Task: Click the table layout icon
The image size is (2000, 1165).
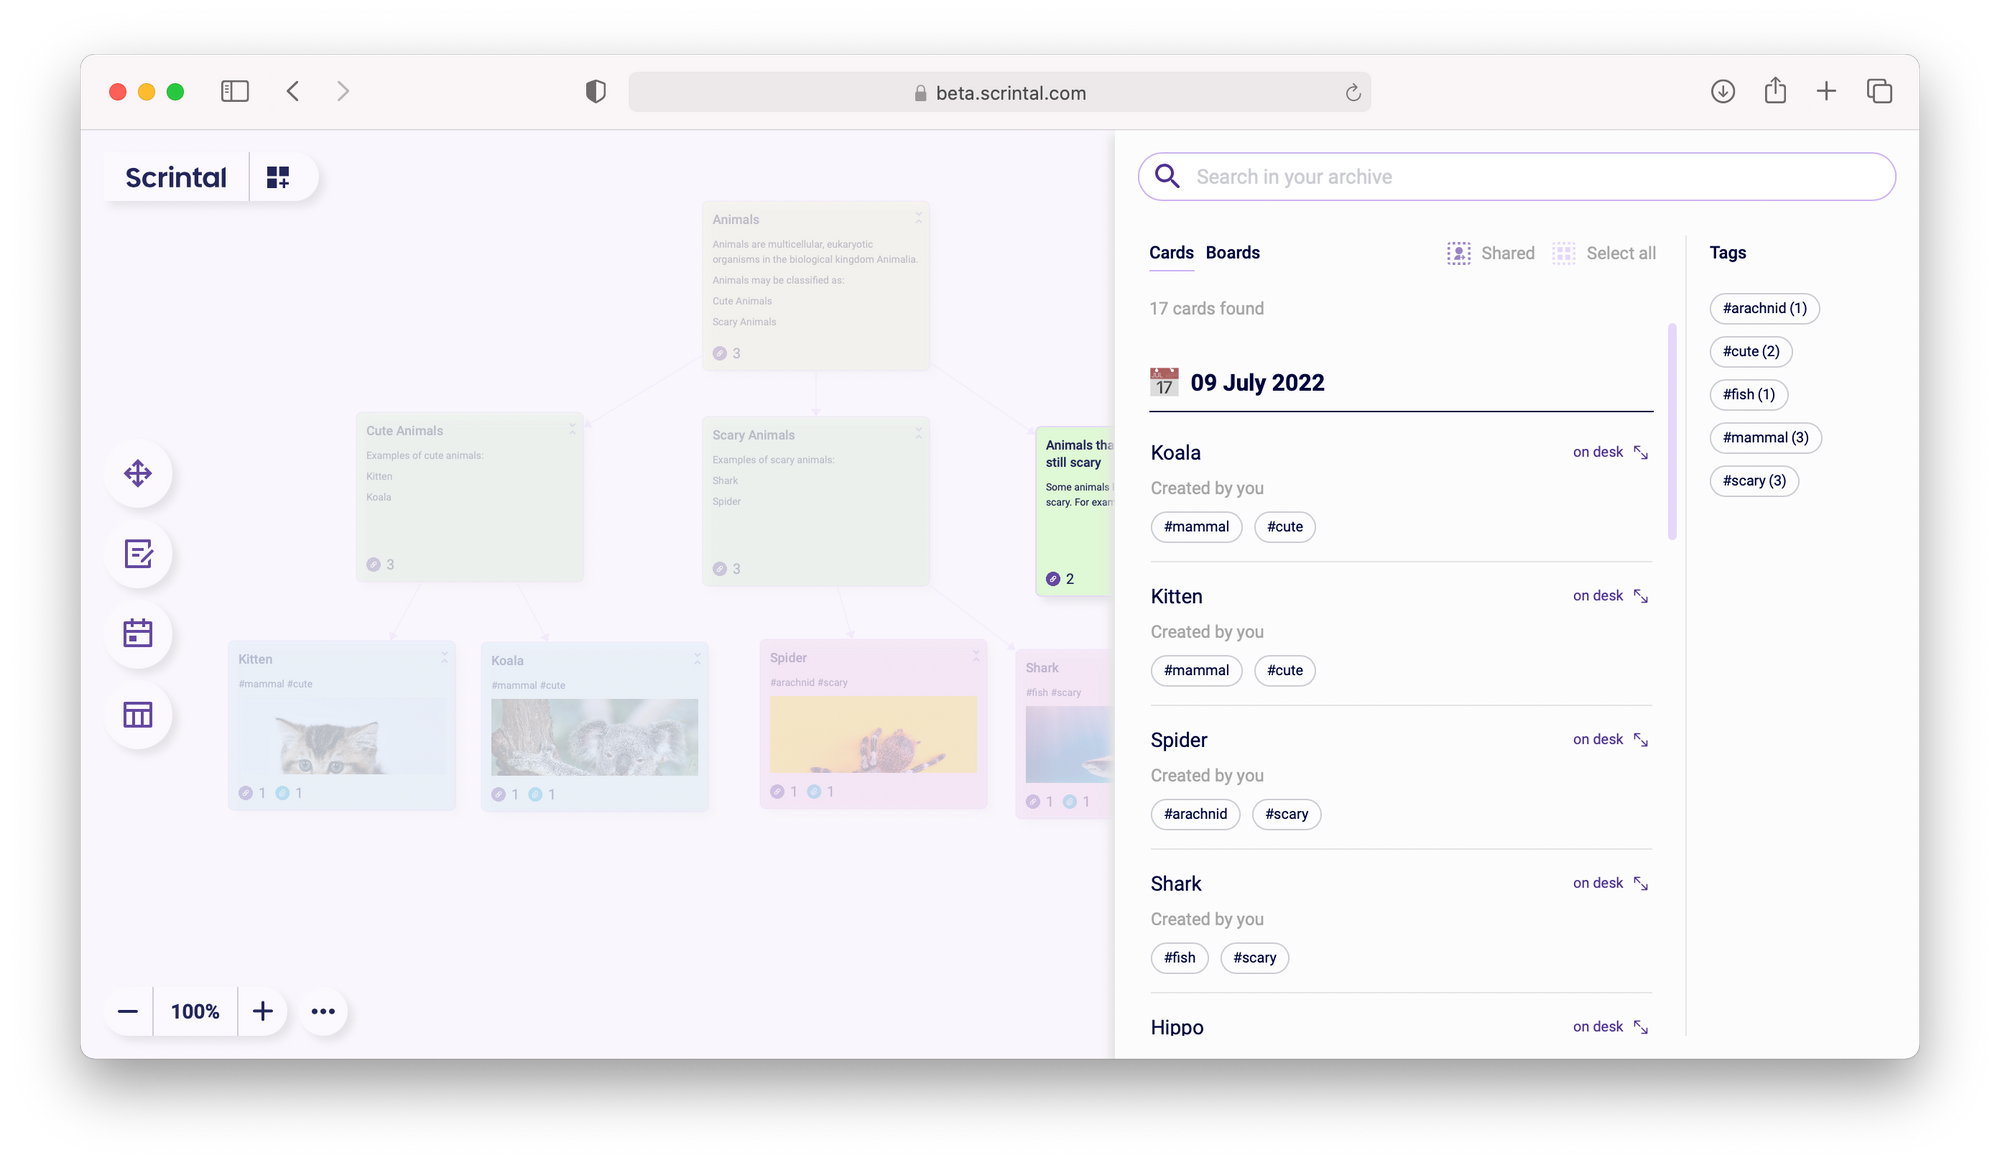Action: click(x=138, y=715)
